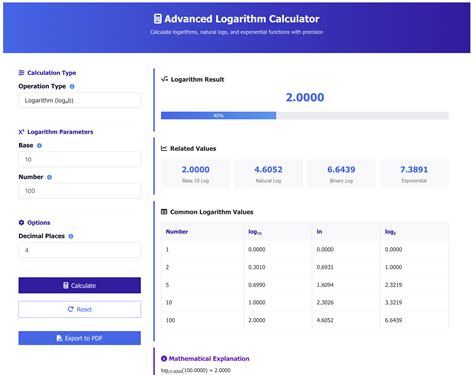Click the Operation Type info icon

coord(72,86)
